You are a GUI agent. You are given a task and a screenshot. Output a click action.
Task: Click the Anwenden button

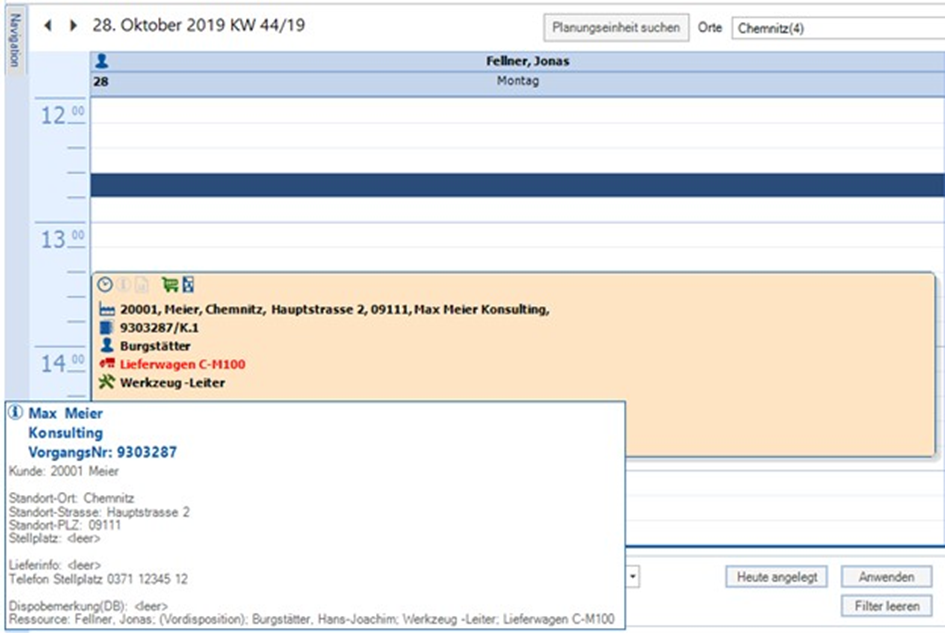[886, 577]
